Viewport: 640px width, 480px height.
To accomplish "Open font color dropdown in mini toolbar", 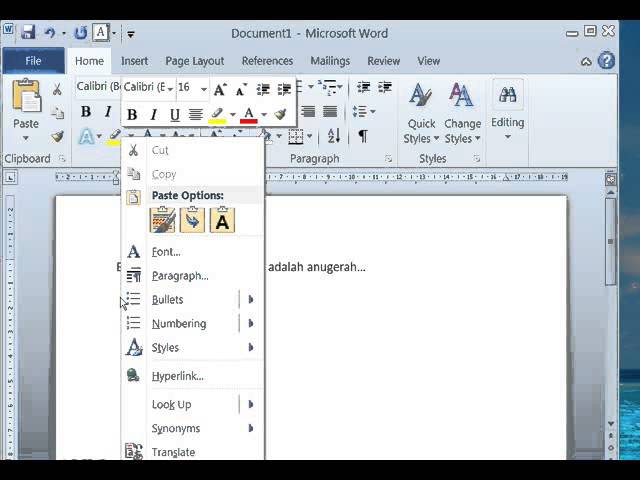I will 264,115.
